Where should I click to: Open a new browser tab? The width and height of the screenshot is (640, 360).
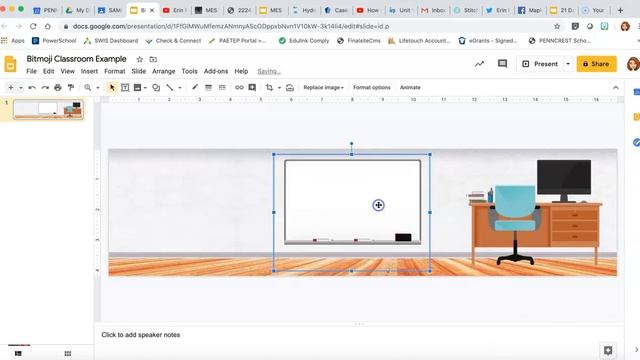(x=620, y=10)
